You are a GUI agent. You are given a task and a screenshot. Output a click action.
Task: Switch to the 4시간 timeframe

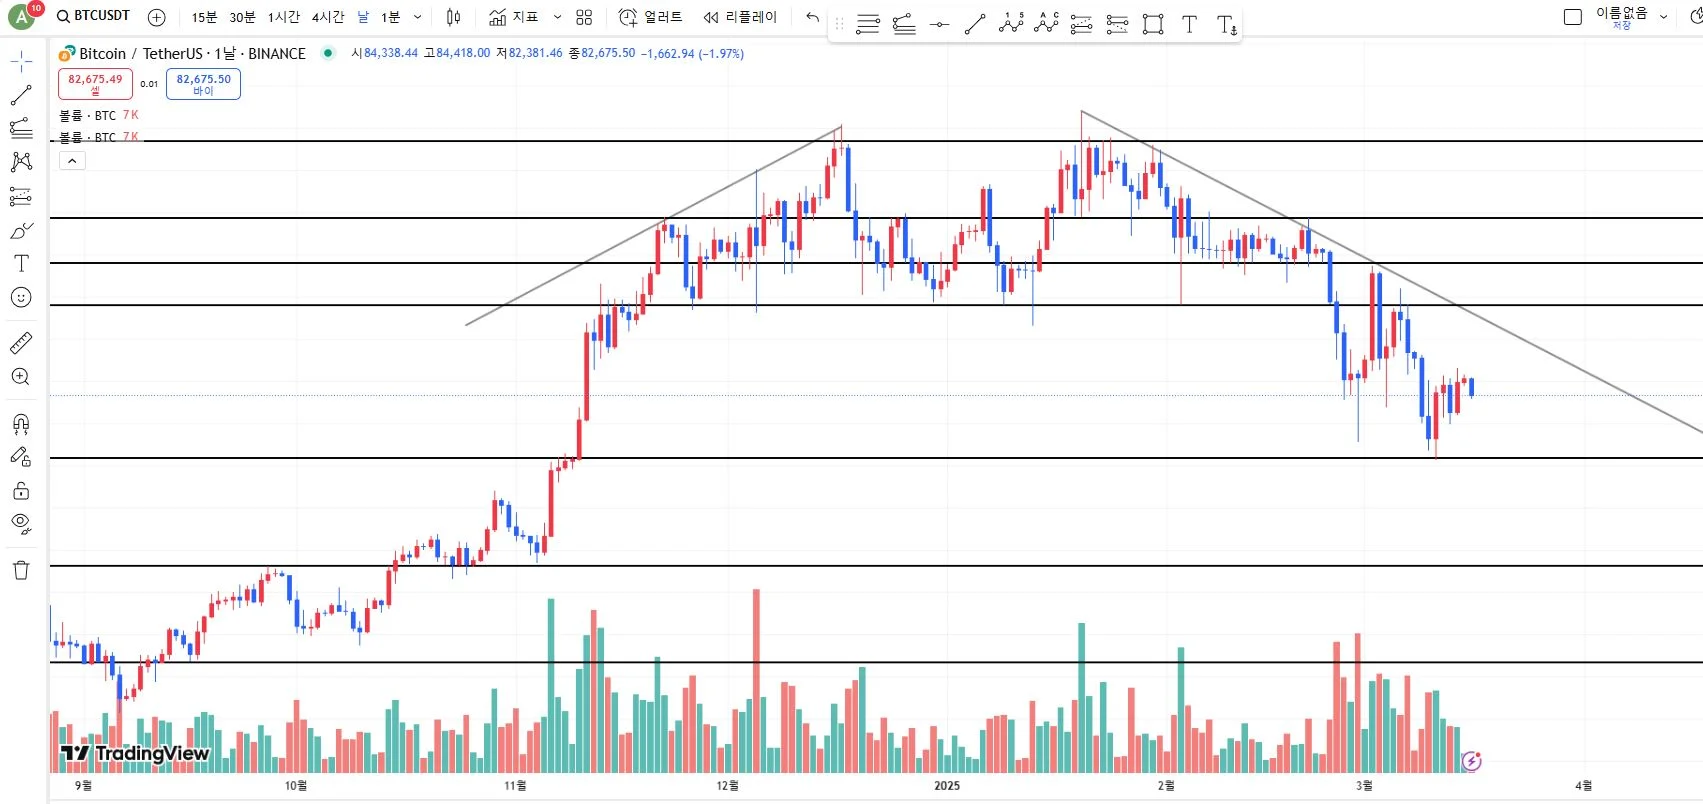[x=327, y=17]
